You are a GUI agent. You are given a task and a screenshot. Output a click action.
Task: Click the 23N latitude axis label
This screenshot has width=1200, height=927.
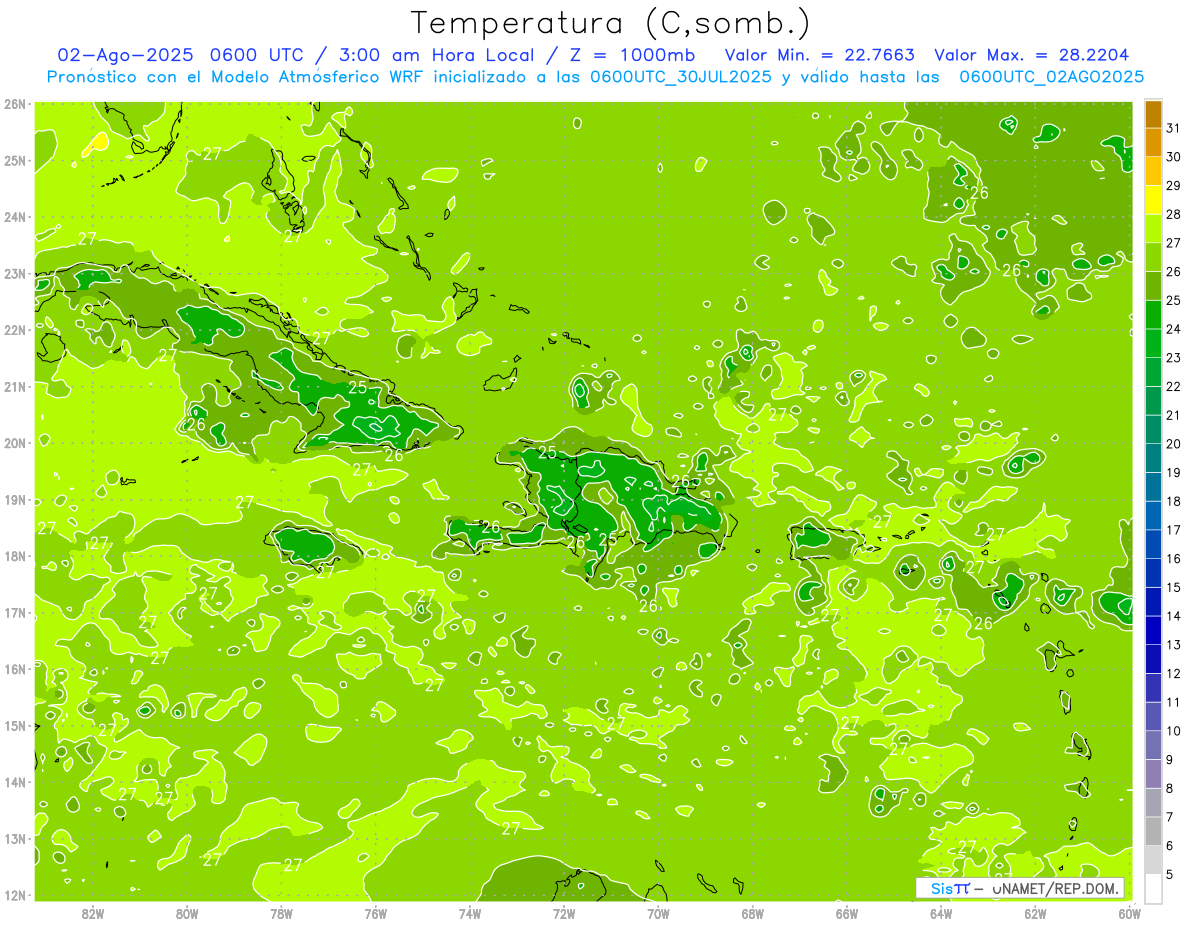15,273
